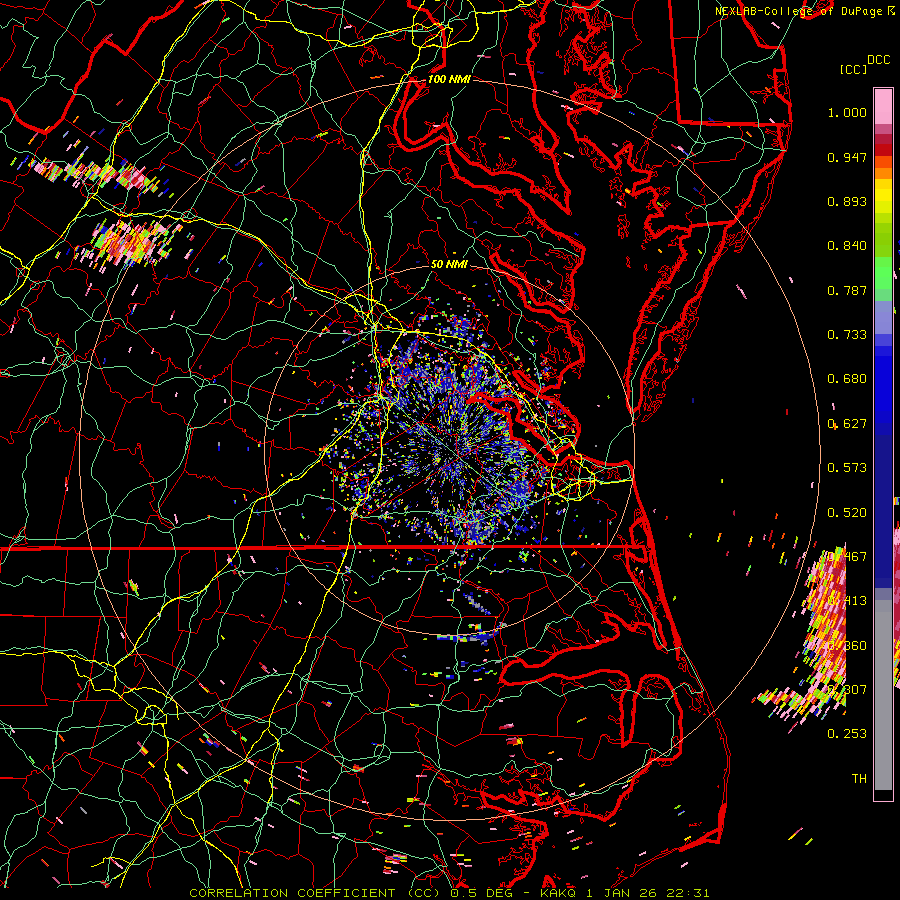The width and height of the screenshot is (900, 900).
Task: Click the 0.787 scale value
Action: [847, 290]
